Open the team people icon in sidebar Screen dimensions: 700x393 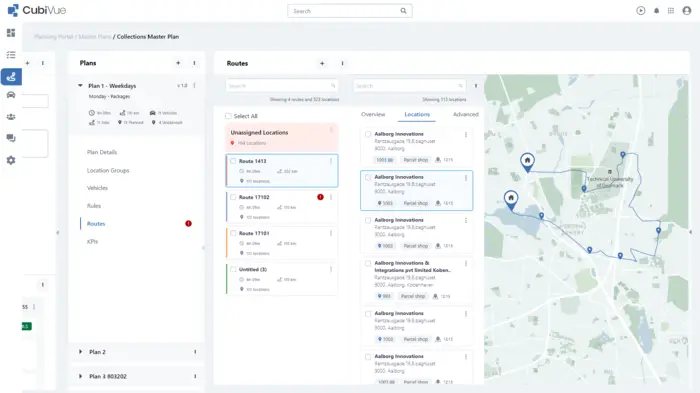11,117
